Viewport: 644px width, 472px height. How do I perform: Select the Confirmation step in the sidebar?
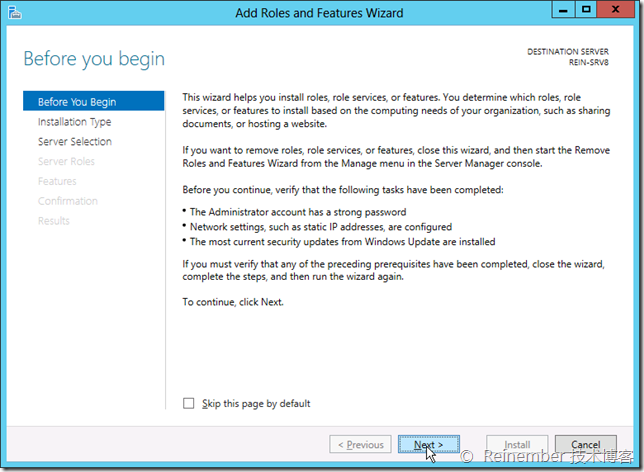68,201
